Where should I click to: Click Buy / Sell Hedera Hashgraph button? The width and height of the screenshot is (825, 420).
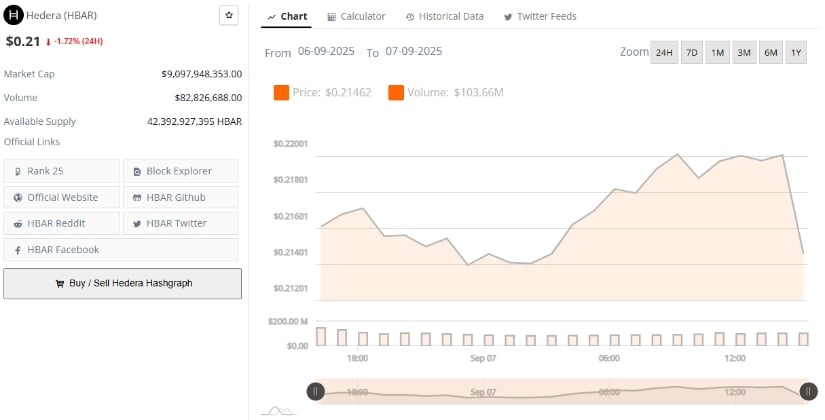pos(123,283)
